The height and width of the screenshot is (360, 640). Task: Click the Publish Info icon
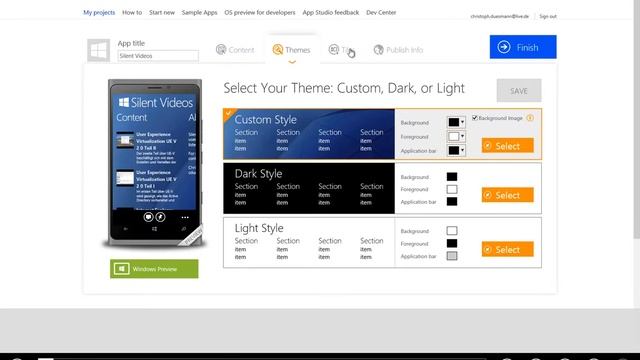point(378,50)
